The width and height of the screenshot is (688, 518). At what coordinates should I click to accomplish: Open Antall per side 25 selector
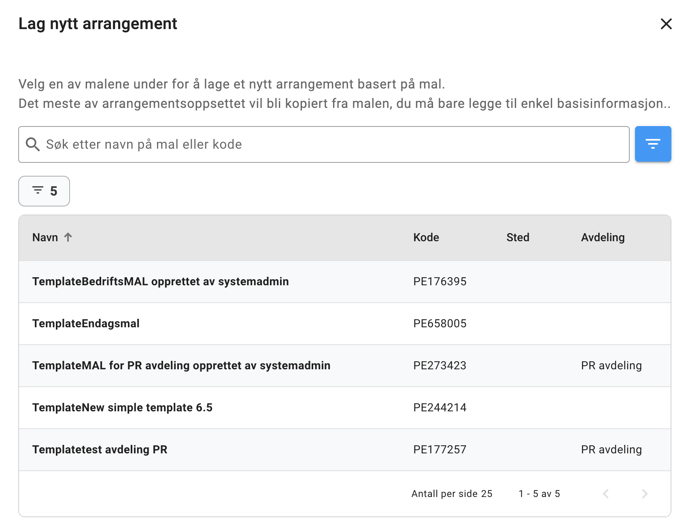pos(452,494)
